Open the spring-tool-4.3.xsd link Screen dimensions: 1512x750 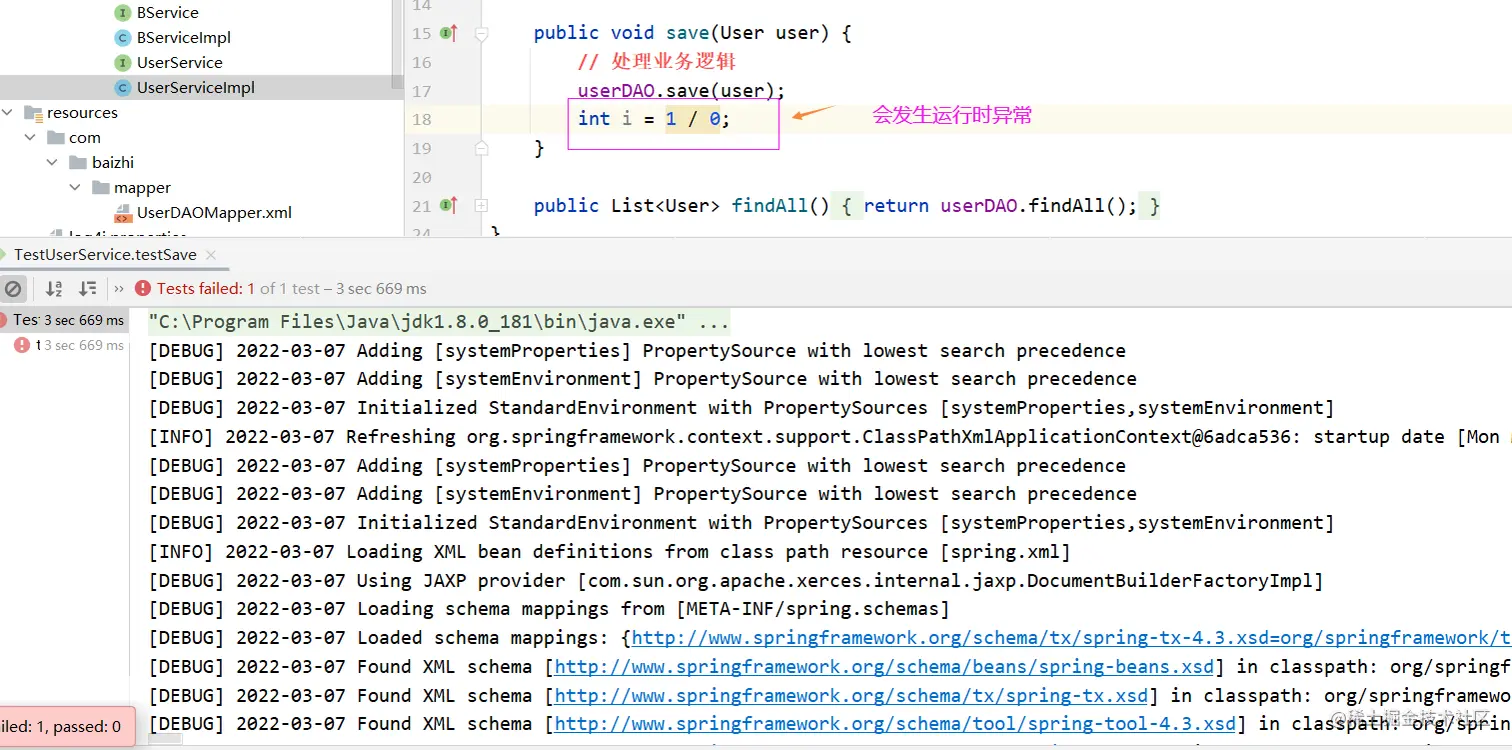[x=895, y=724]
